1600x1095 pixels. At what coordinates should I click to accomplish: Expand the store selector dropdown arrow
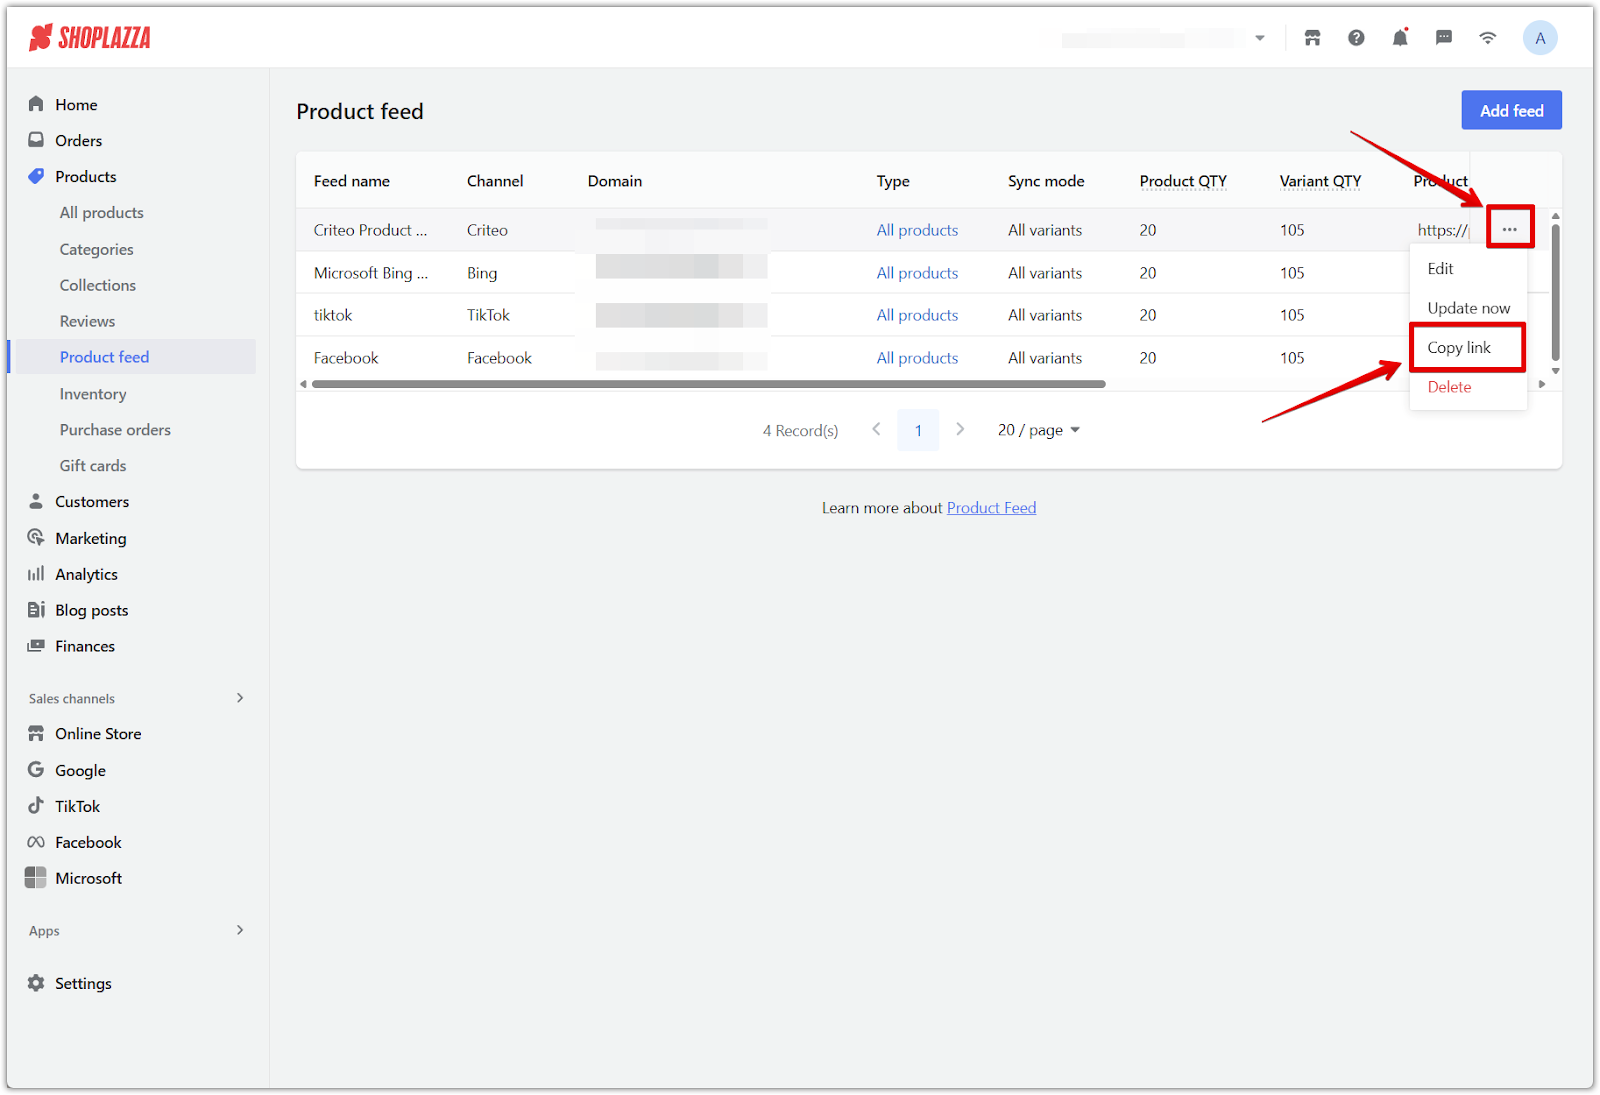(1260, 38)
